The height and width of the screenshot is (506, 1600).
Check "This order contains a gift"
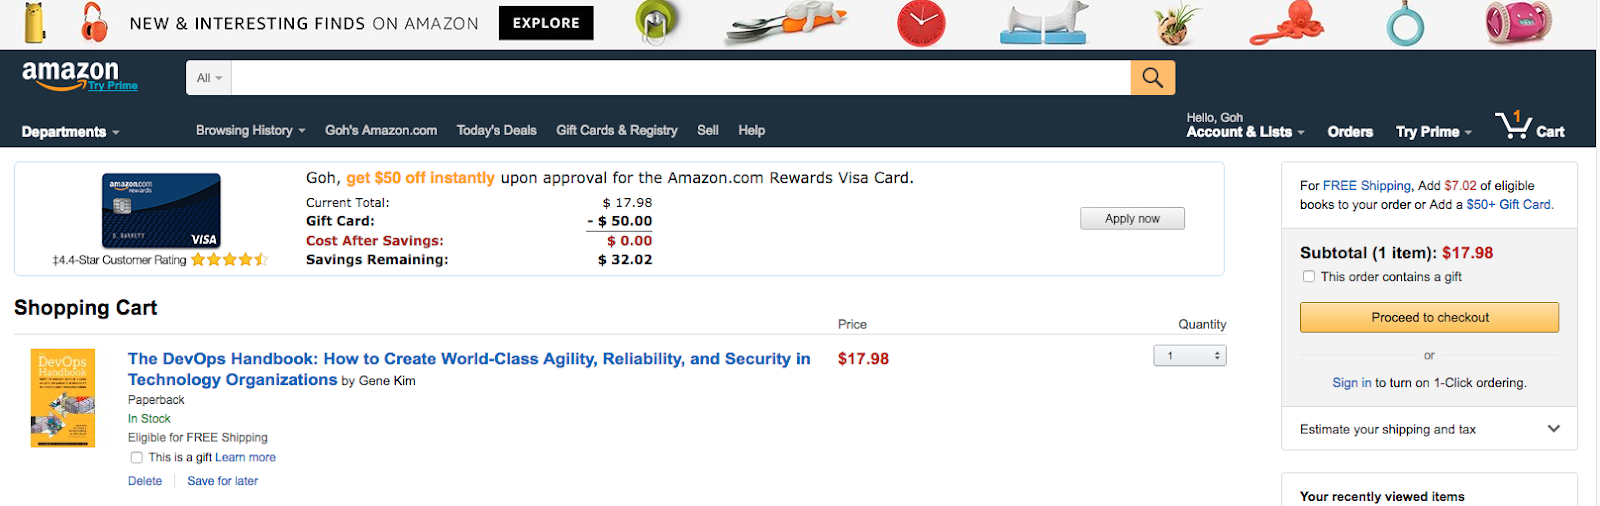pyautogui.click(x=1309, y=277)
